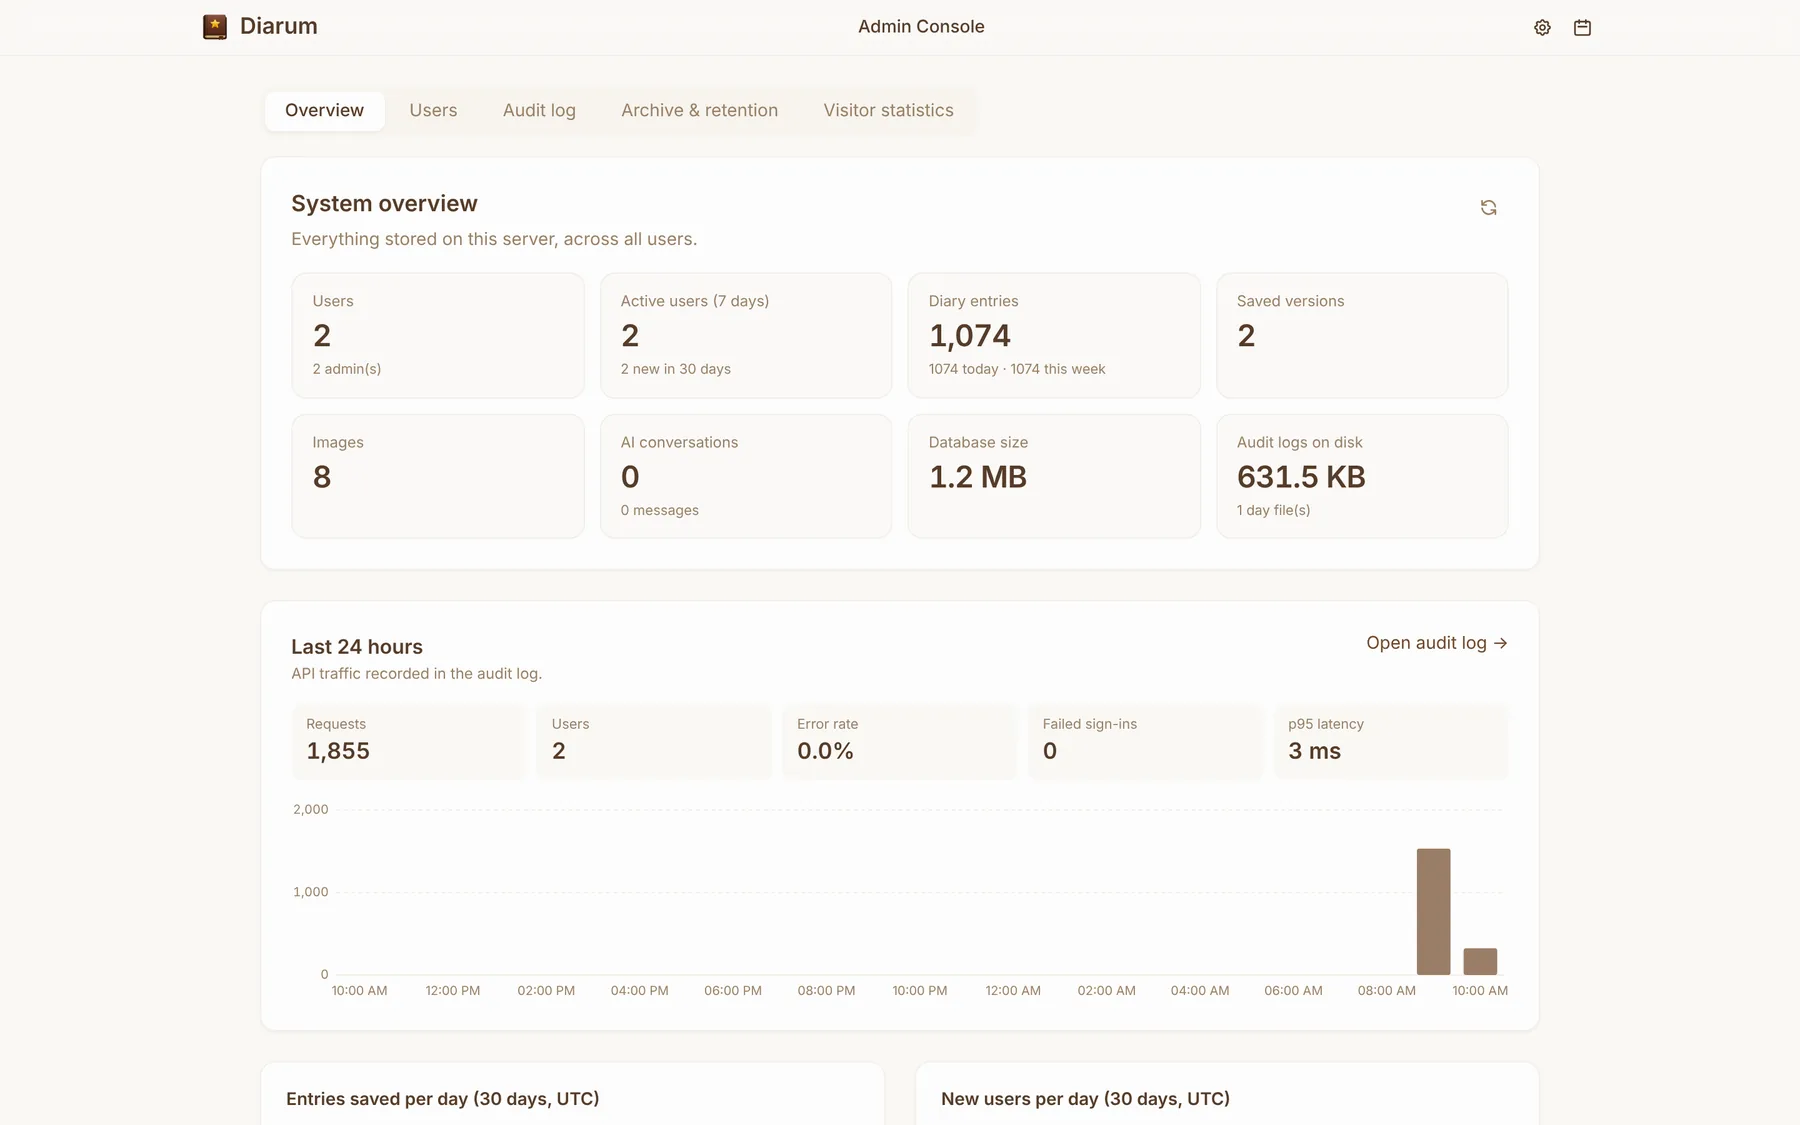Image resolution: width=1800 pixels, height=1125 pixels.
Task: Click the Database size value 1.2 MB
Action: pyautogui.click(x=977, y=477)
